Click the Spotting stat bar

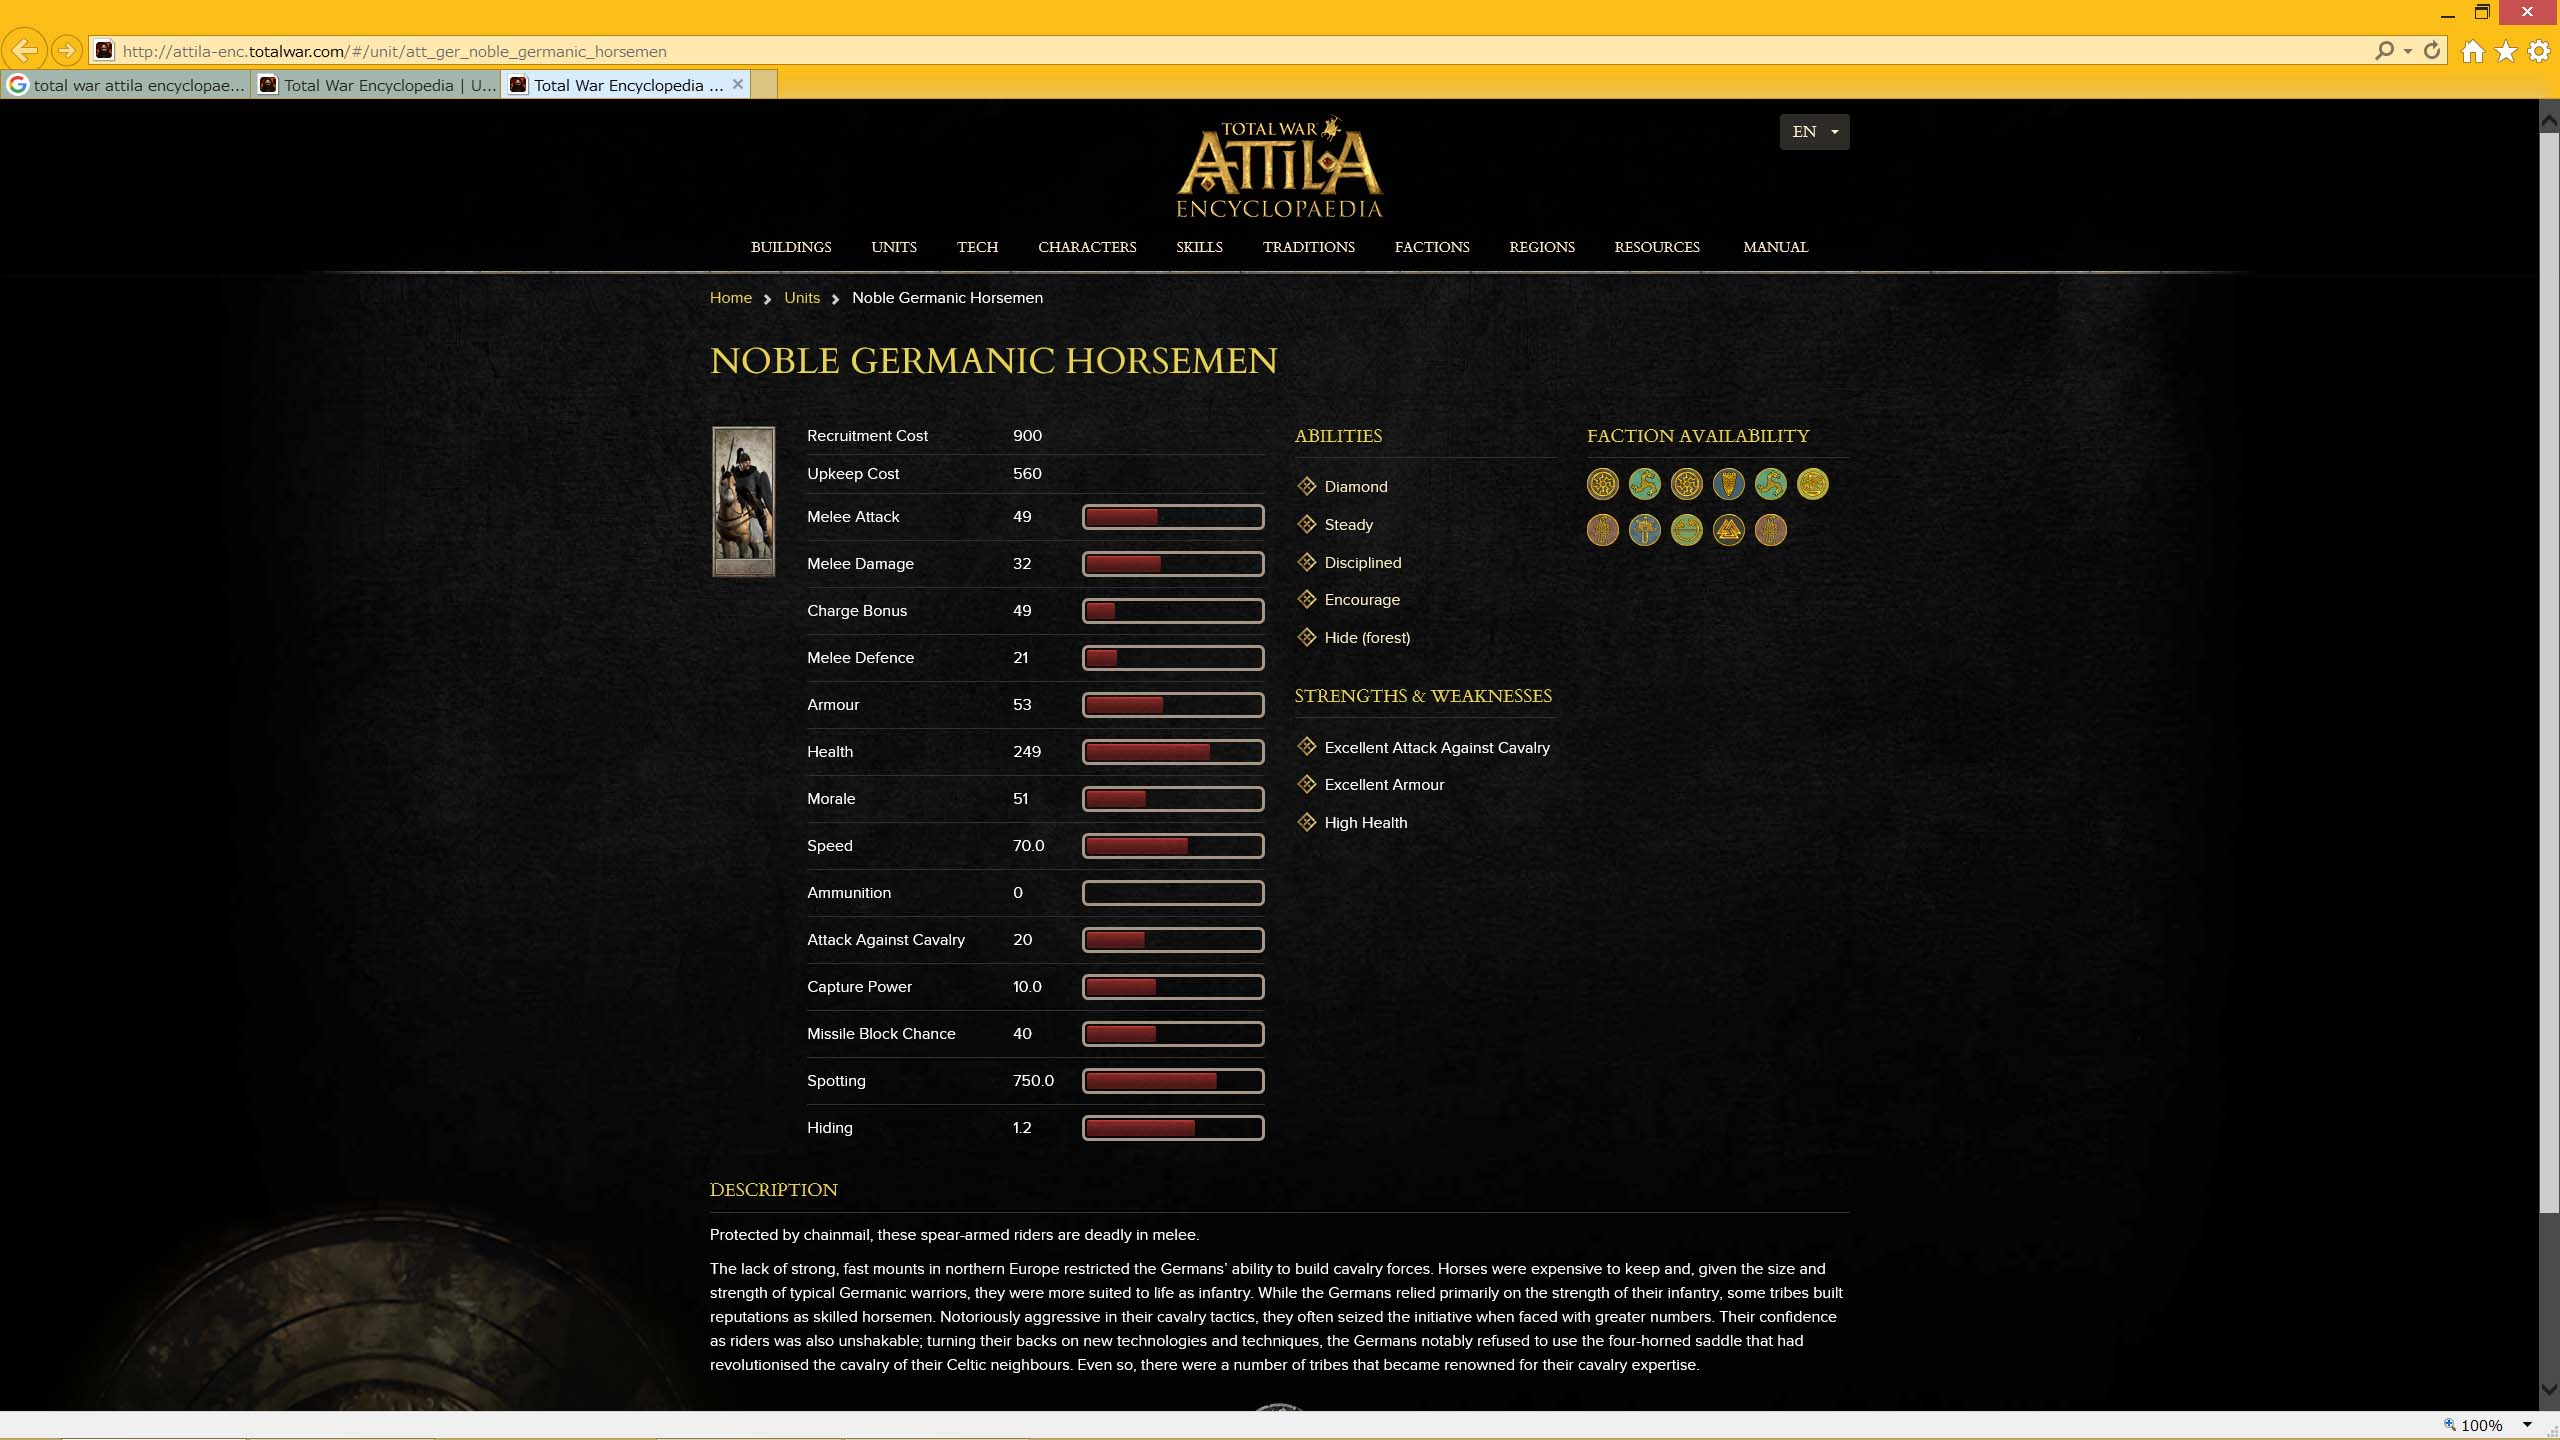1173,1081
